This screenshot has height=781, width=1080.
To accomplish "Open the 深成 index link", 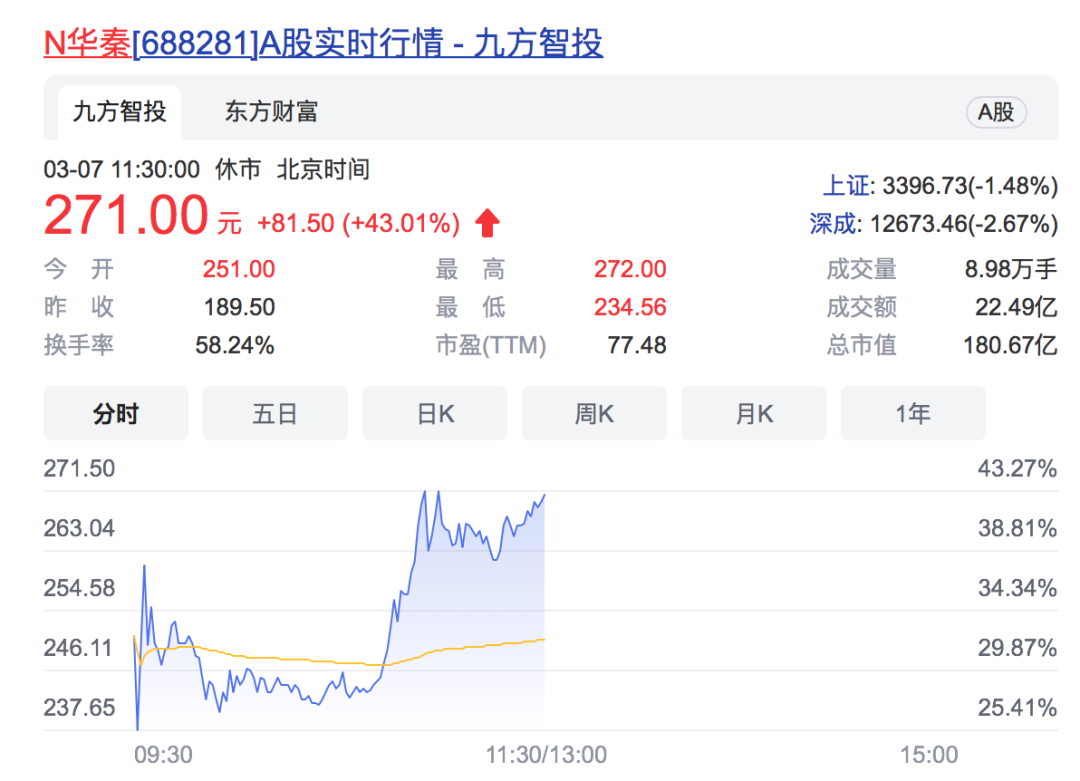I will (832, 223).
